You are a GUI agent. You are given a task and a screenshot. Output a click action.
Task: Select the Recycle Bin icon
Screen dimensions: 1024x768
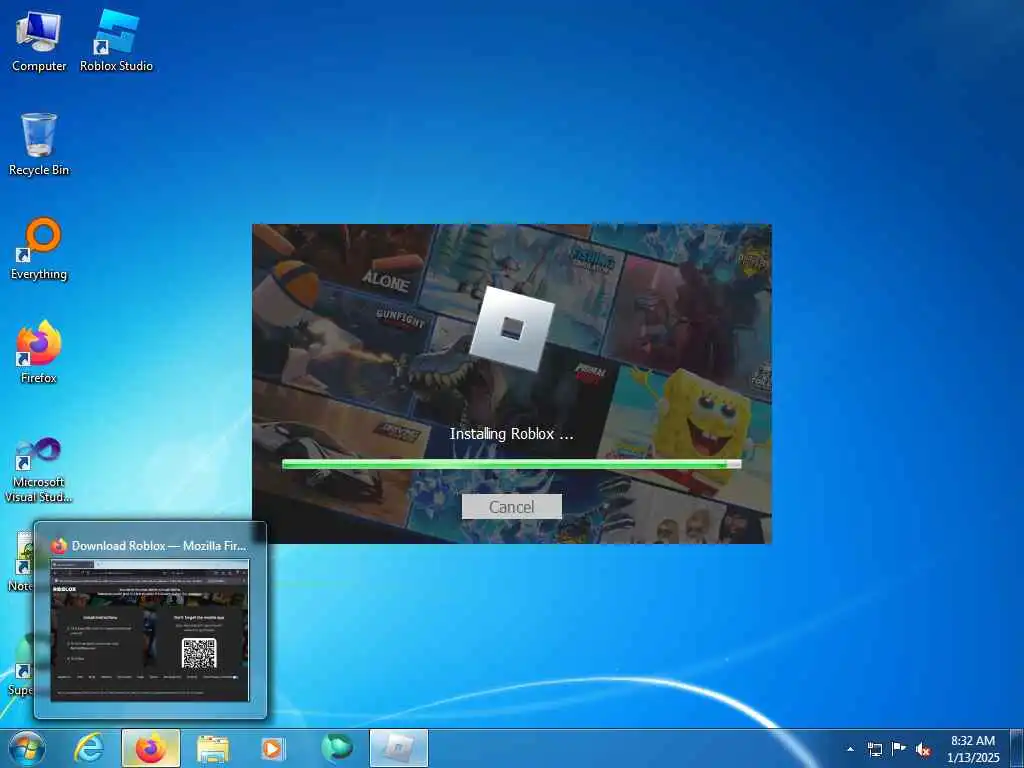[x=39, y=144]
